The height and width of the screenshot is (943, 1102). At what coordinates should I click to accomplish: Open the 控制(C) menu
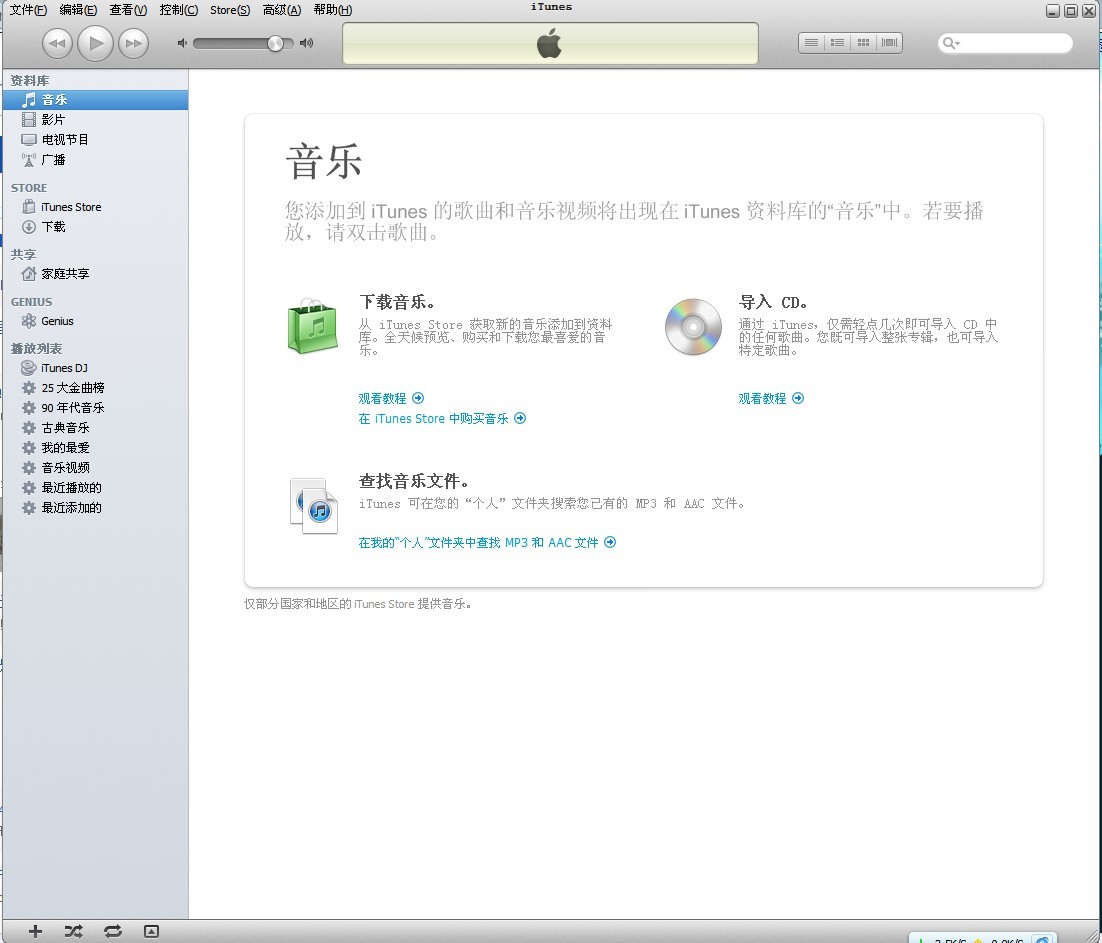pos(179,10)
